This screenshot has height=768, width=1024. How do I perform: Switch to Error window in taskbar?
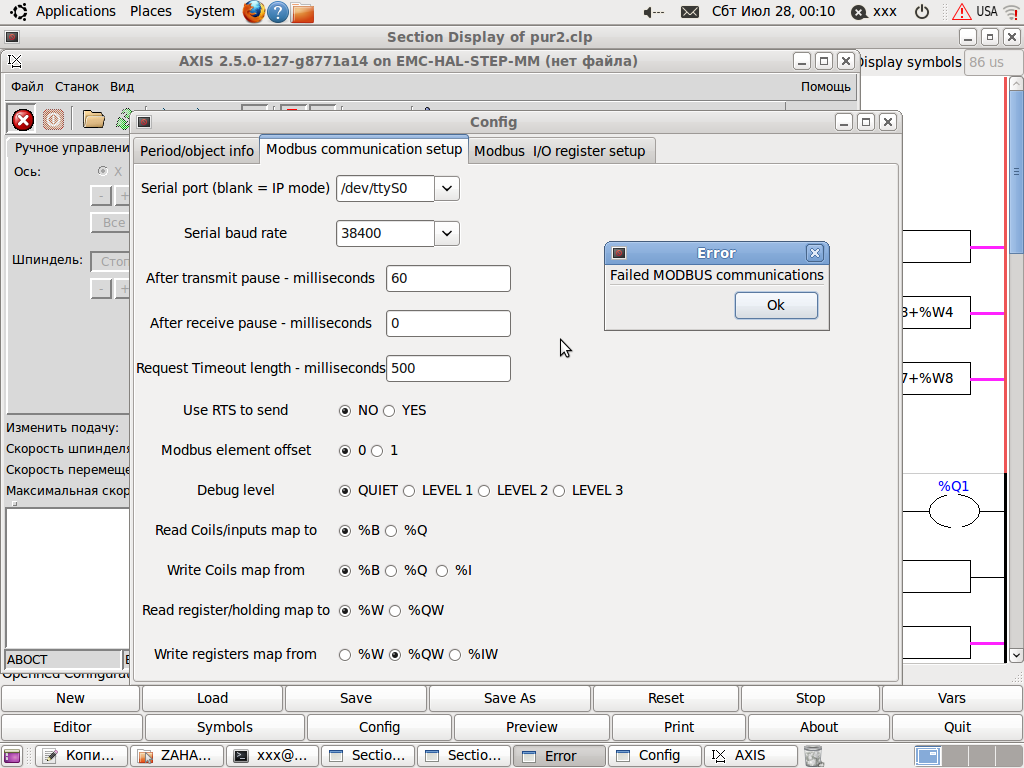(560, 756)
